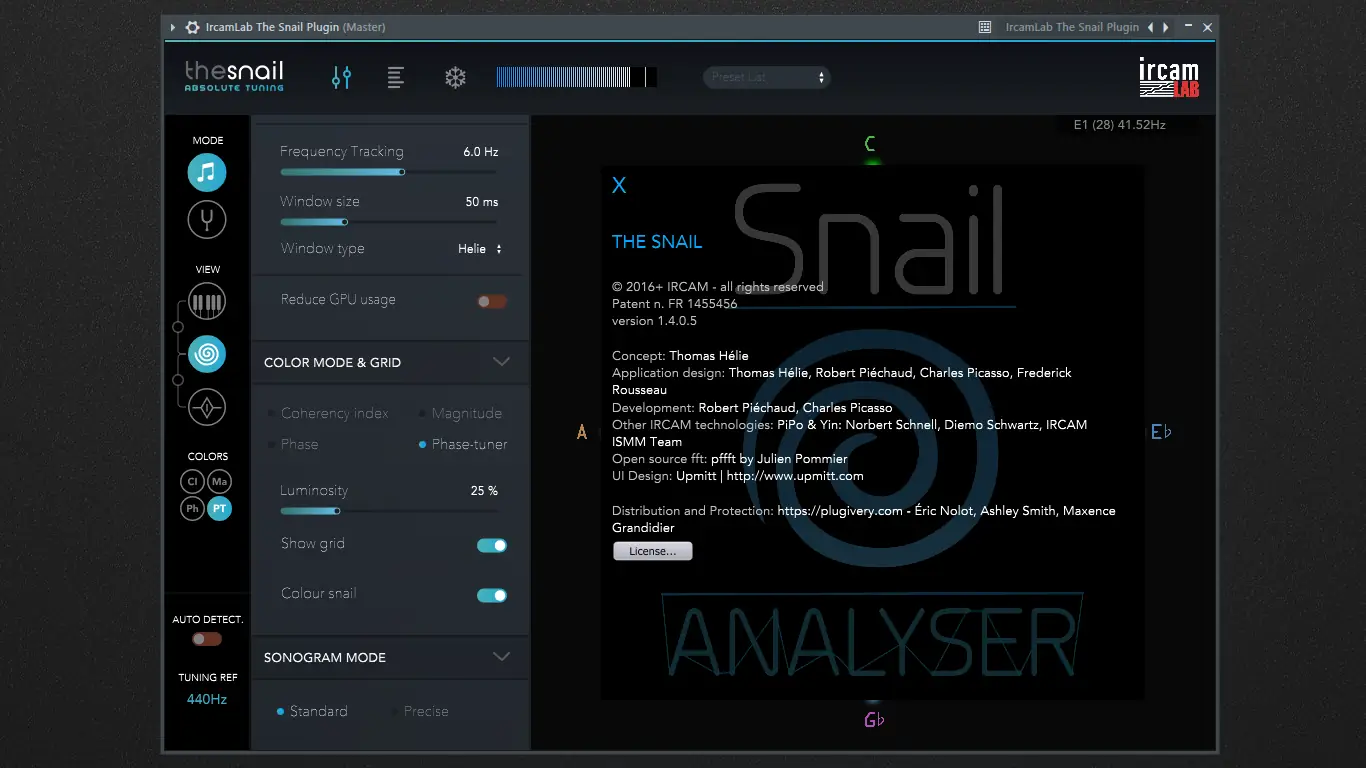Click the Patent n. FR 1455456 text
1366x768 pixels.
click(675, 304)
